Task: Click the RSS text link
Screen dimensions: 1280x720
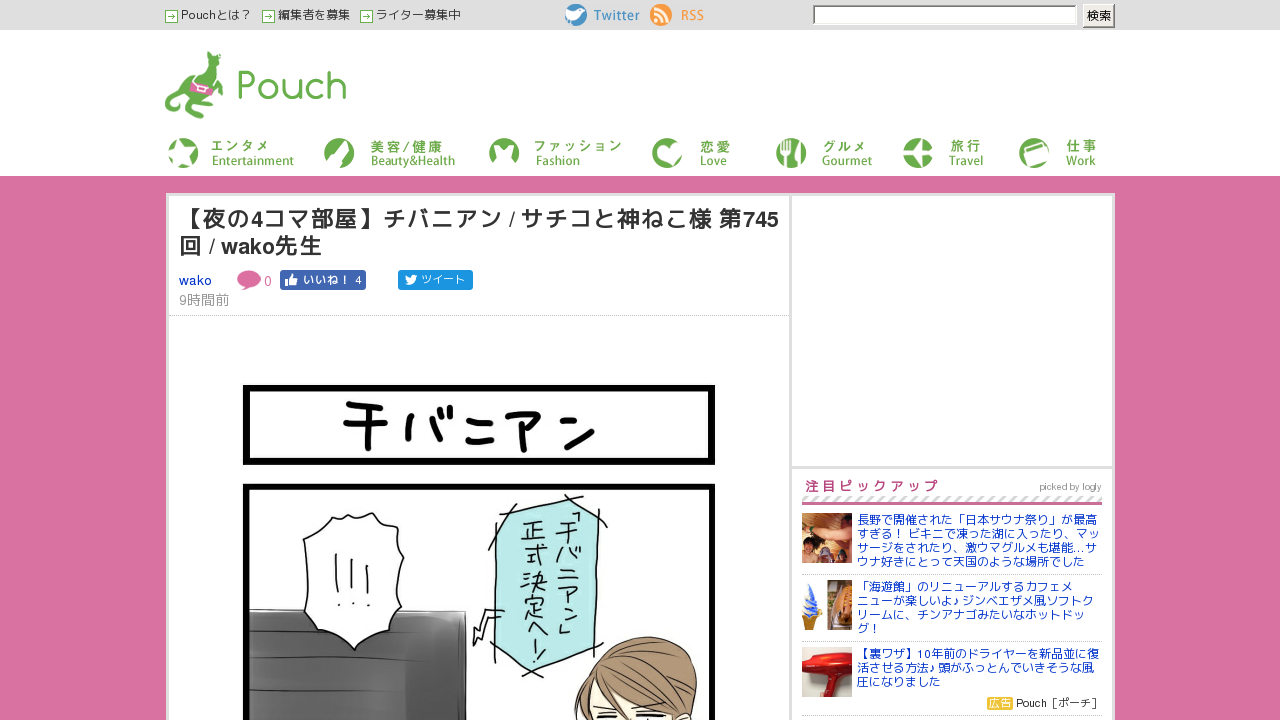Action: [x=692, y=15]
